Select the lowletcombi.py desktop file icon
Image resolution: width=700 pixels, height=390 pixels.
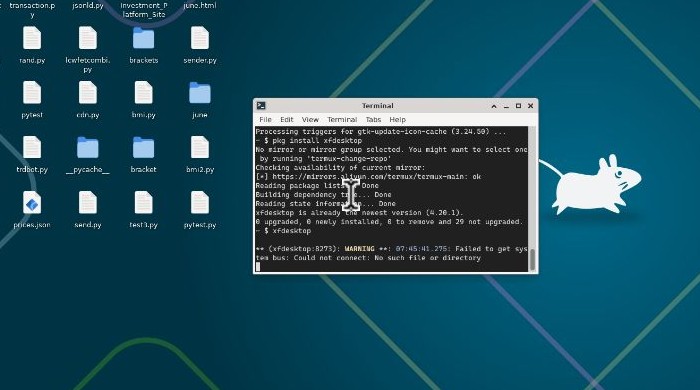(x=88, y=38)
